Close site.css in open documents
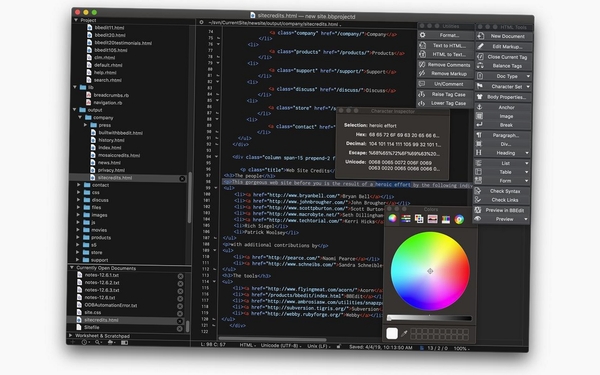This screenshot has height=375, width=600. pos(180,313)
